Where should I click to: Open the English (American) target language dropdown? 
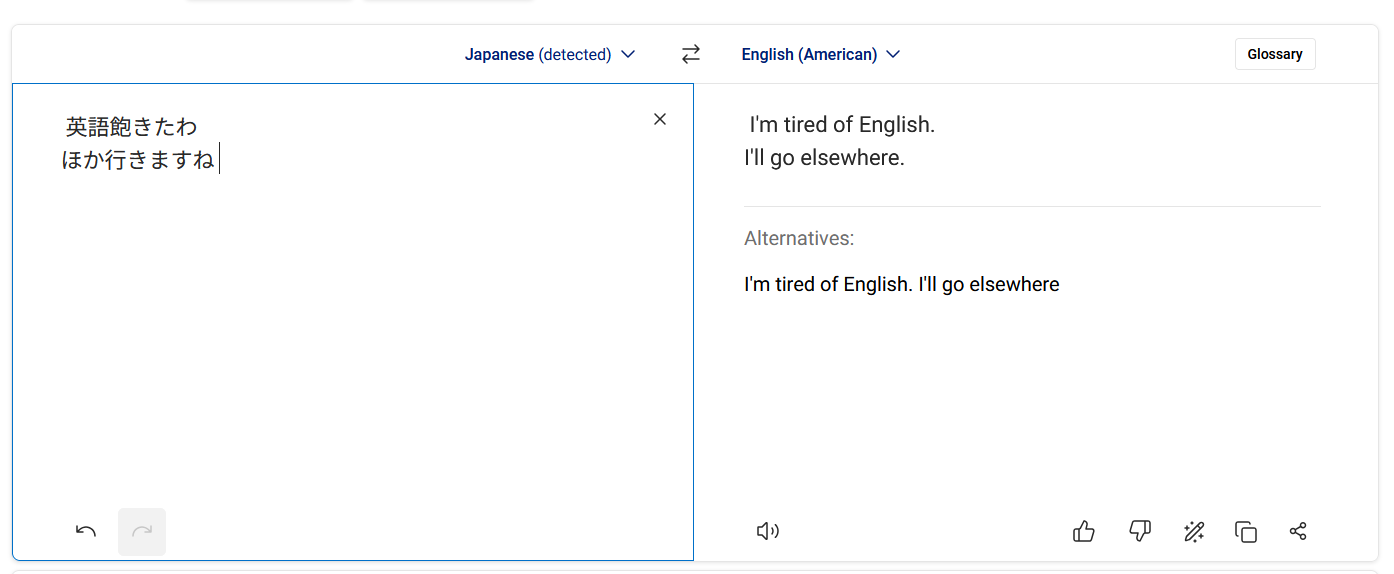pos(820,55)
